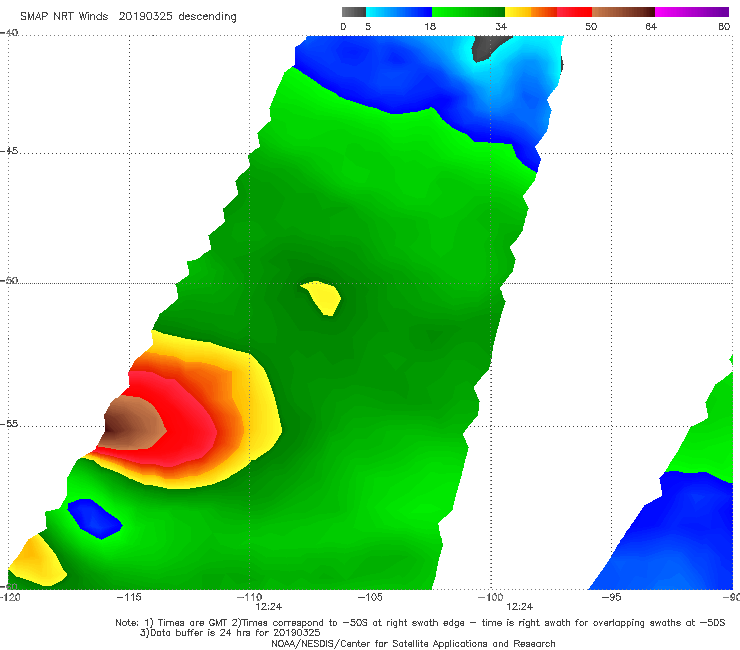Click the "18" color bar label
Viewport: 740px width, 650px height.
(430, 26)
